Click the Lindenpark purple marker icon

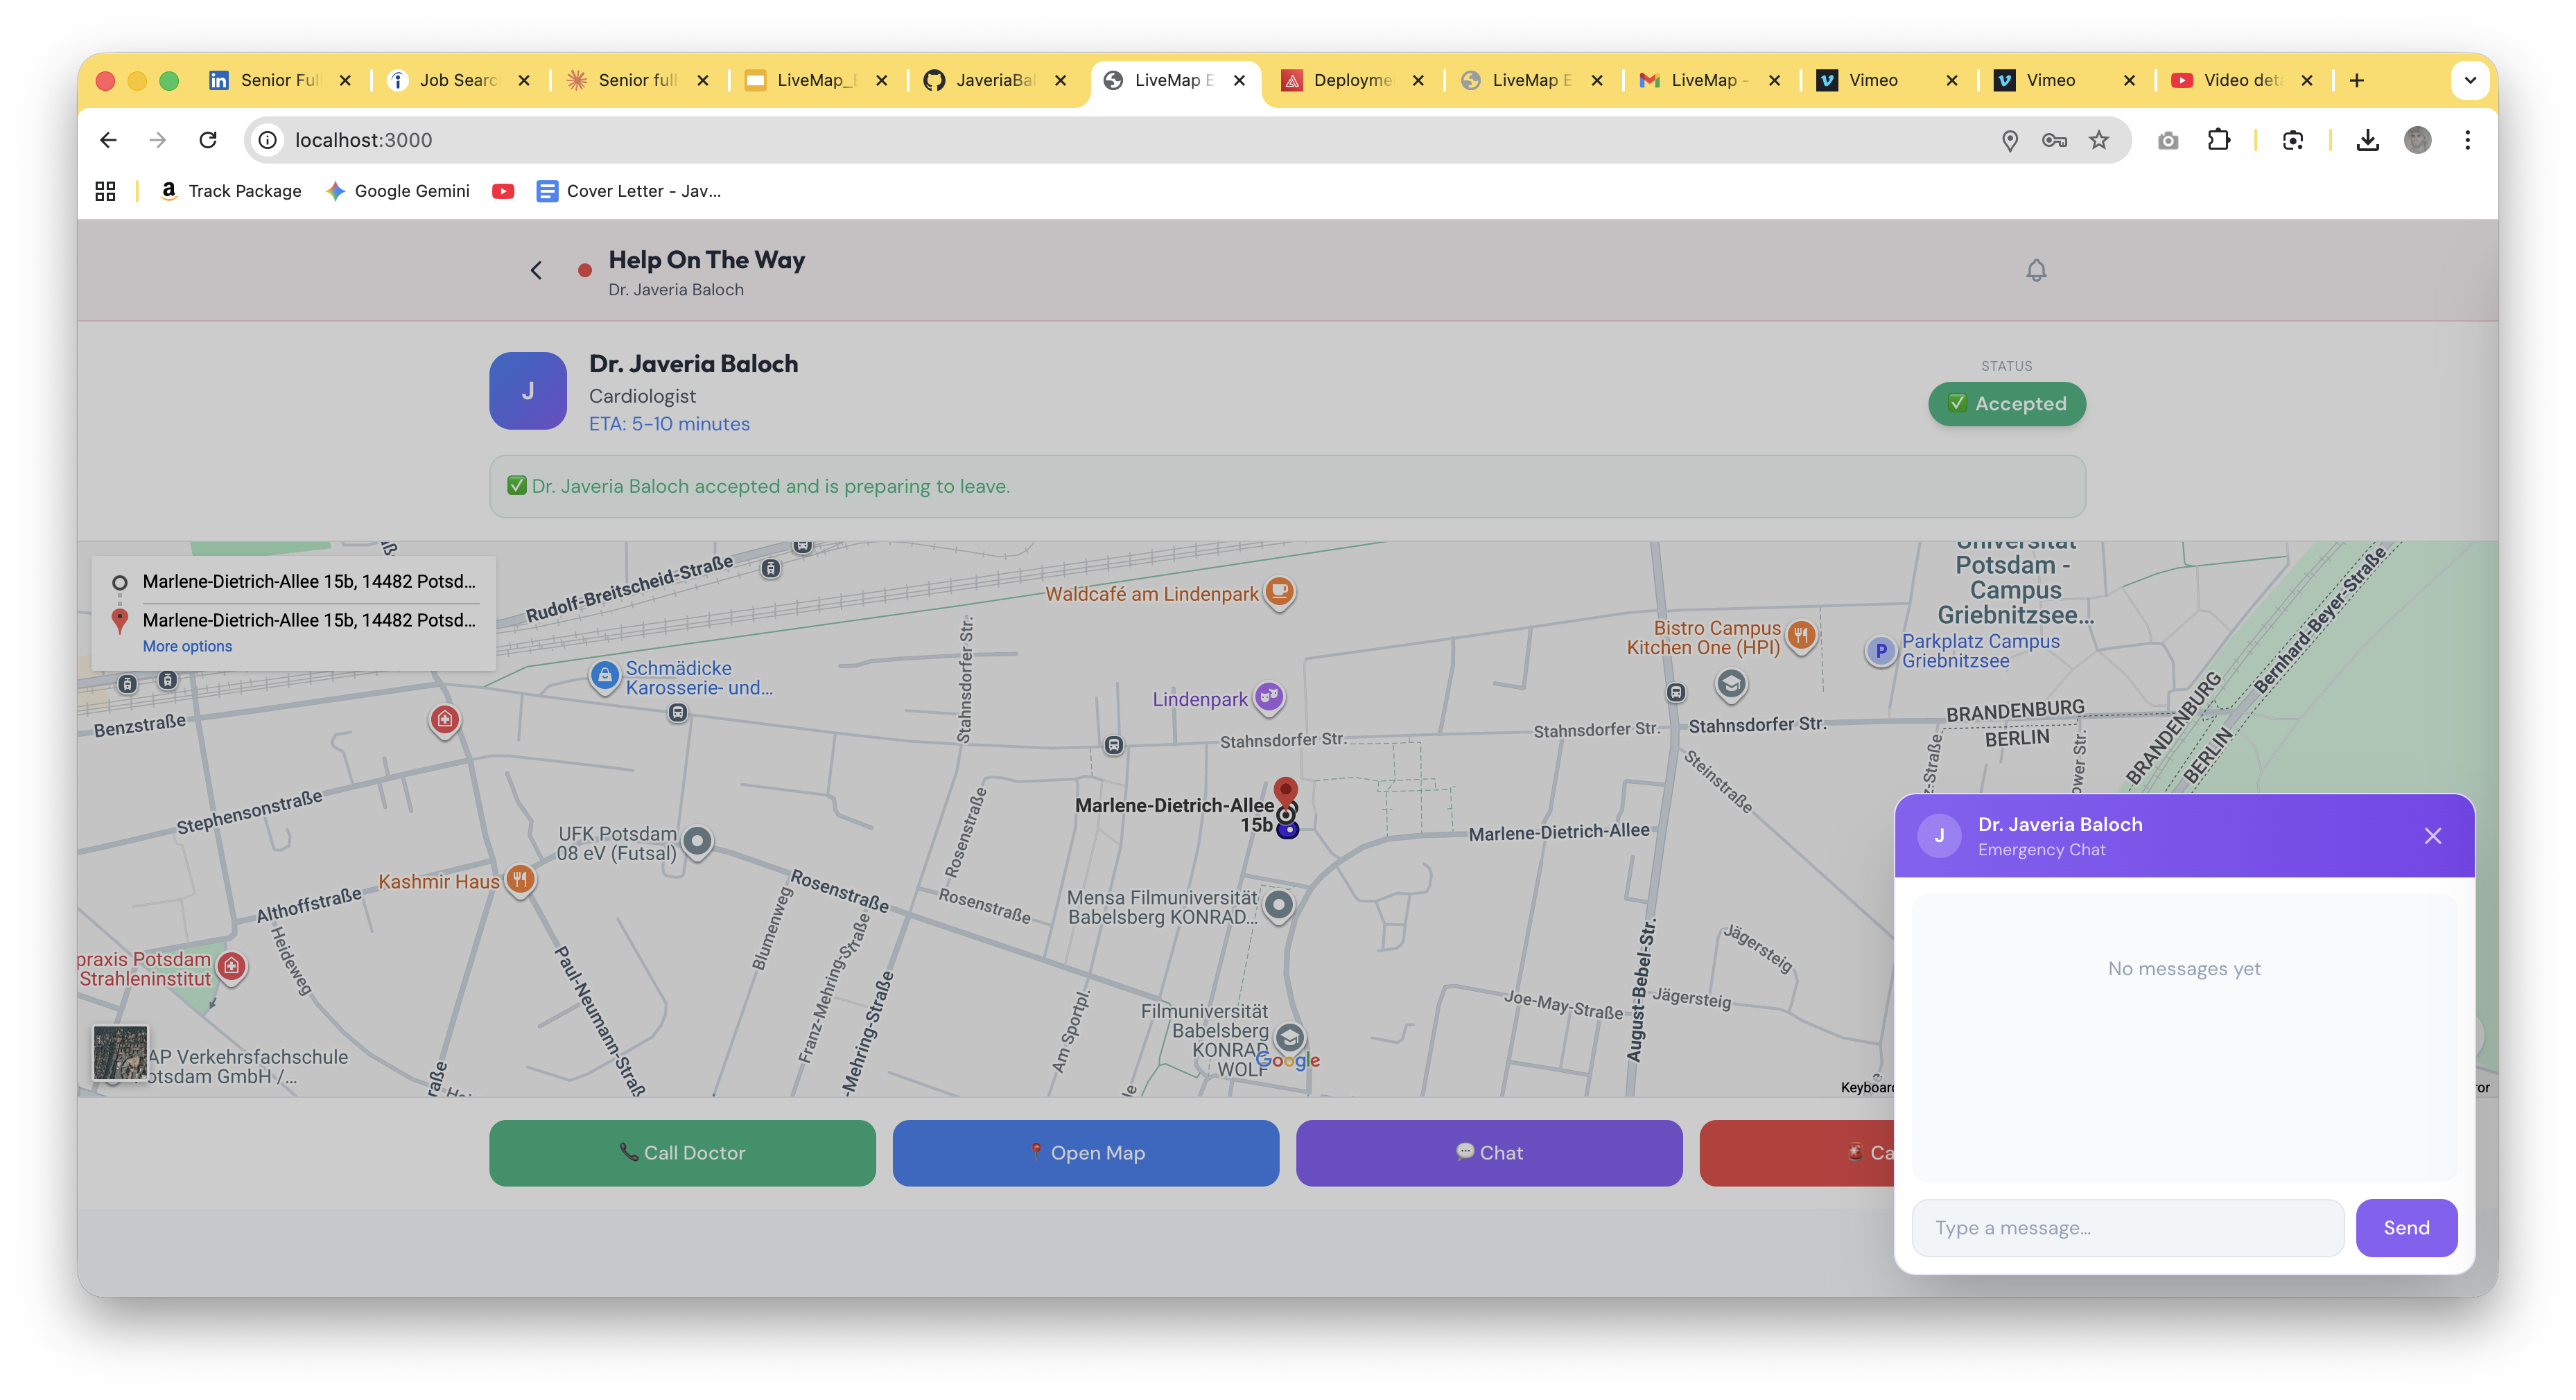coord(1269,696)
